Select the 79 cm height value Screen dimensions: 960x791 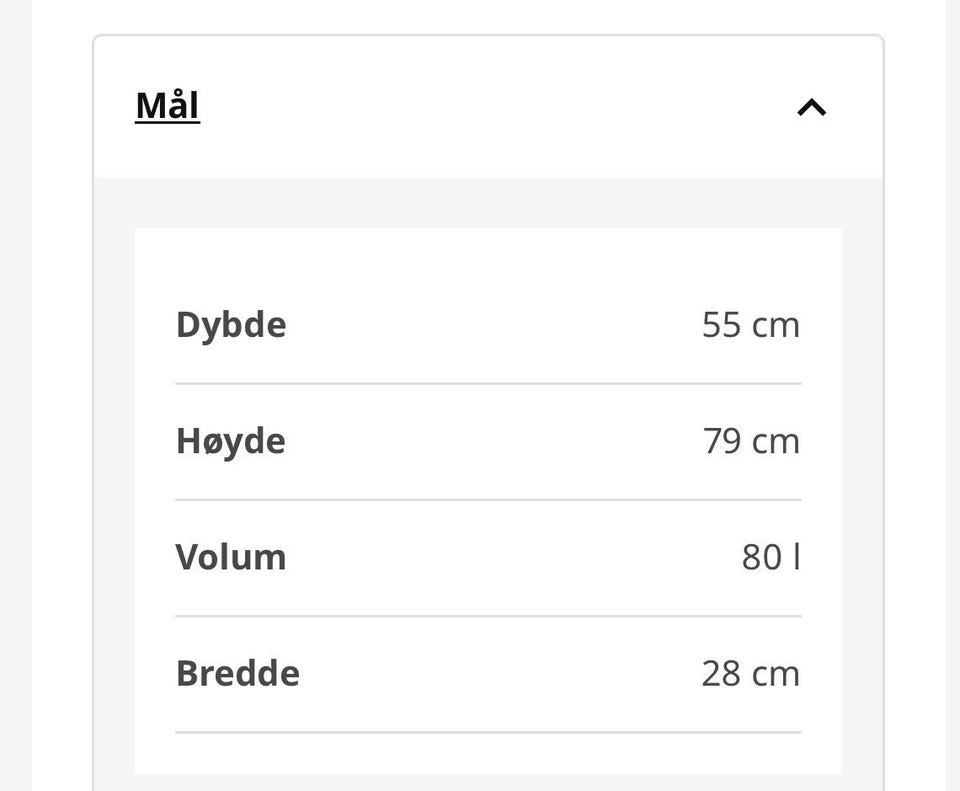coord(751,441)
